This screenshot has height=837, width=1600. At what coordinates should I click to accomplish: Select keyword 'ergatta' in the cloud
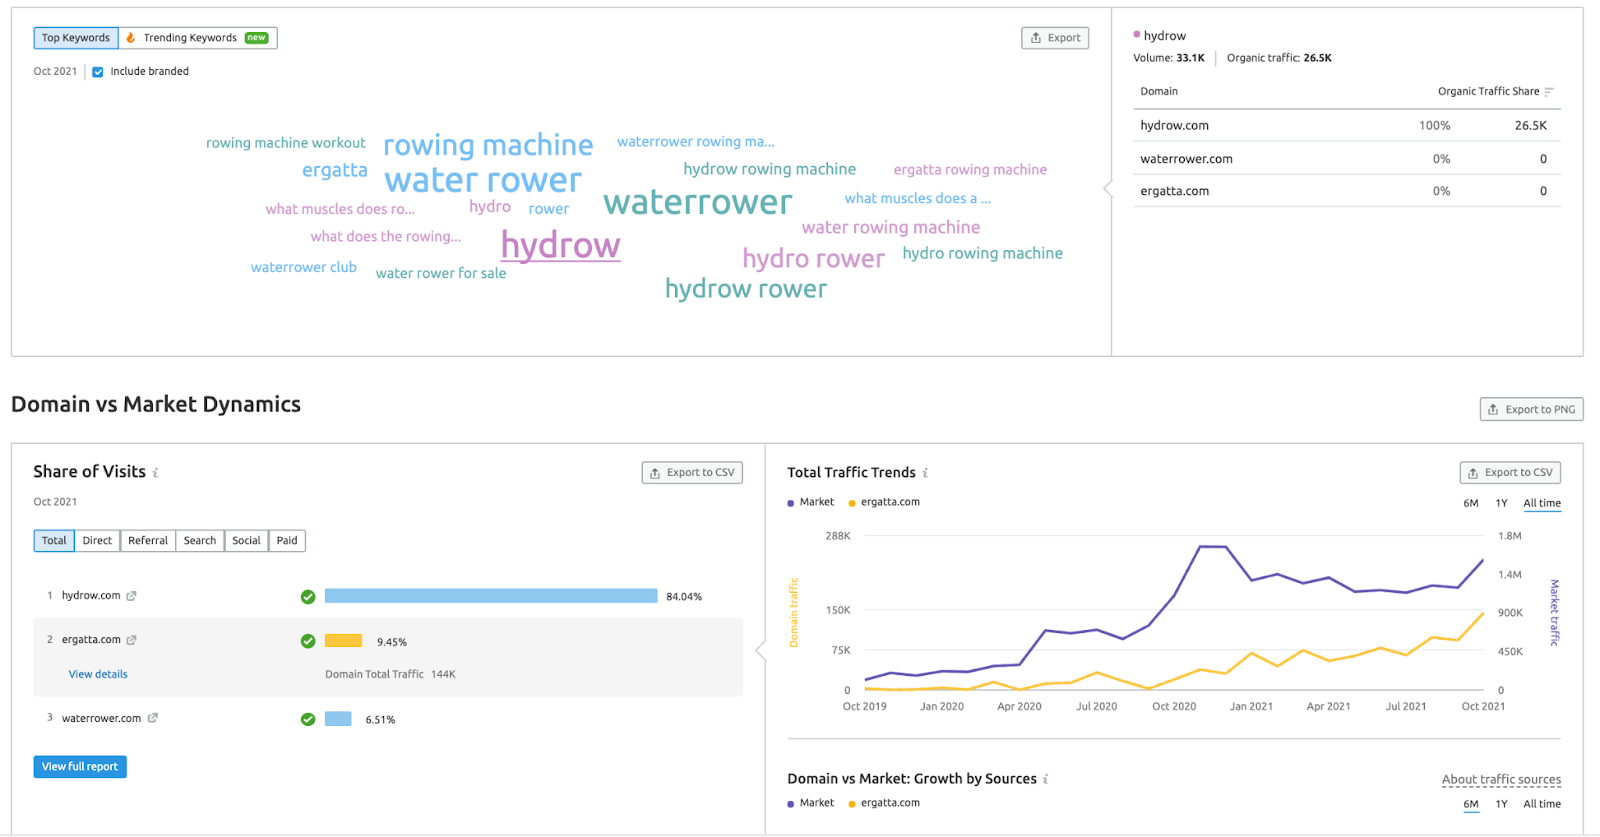pos(335,170)
